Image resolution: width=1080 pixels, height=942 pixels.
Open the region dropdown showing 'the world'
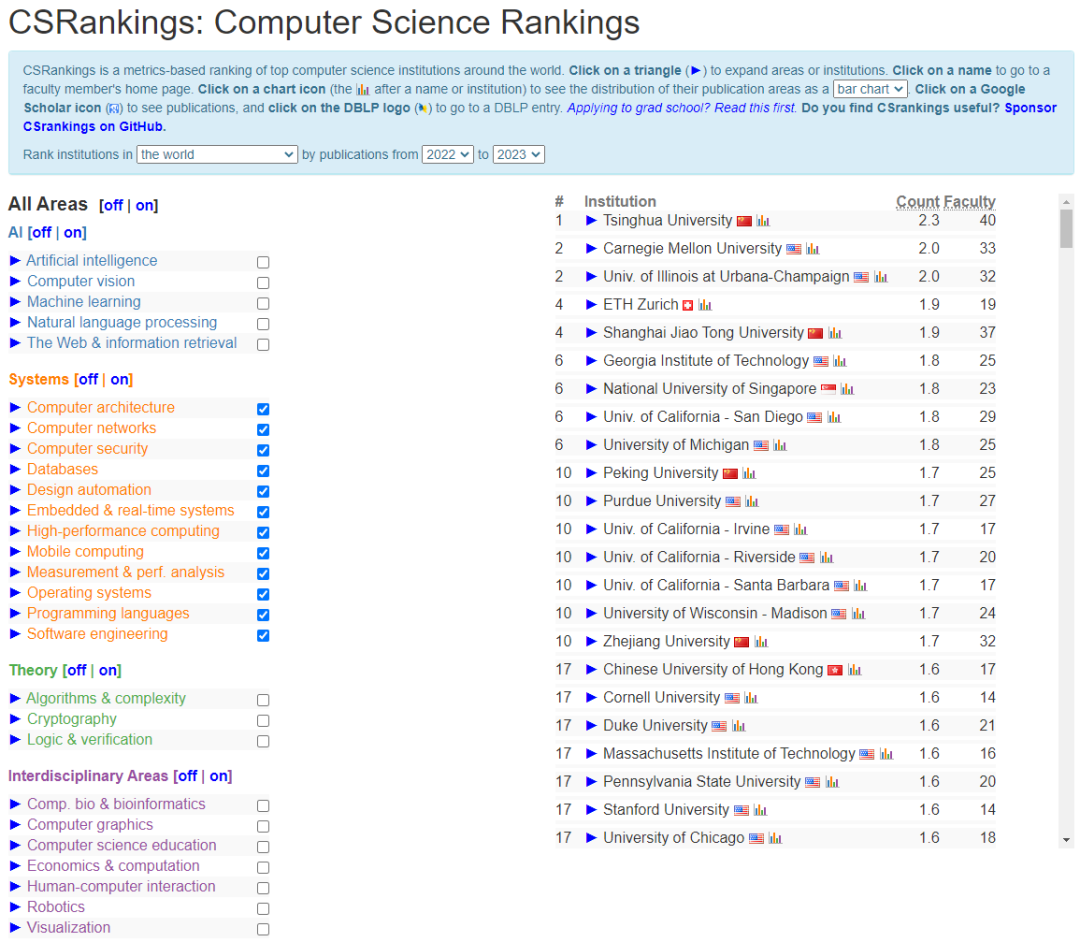(x=217, y=154)
